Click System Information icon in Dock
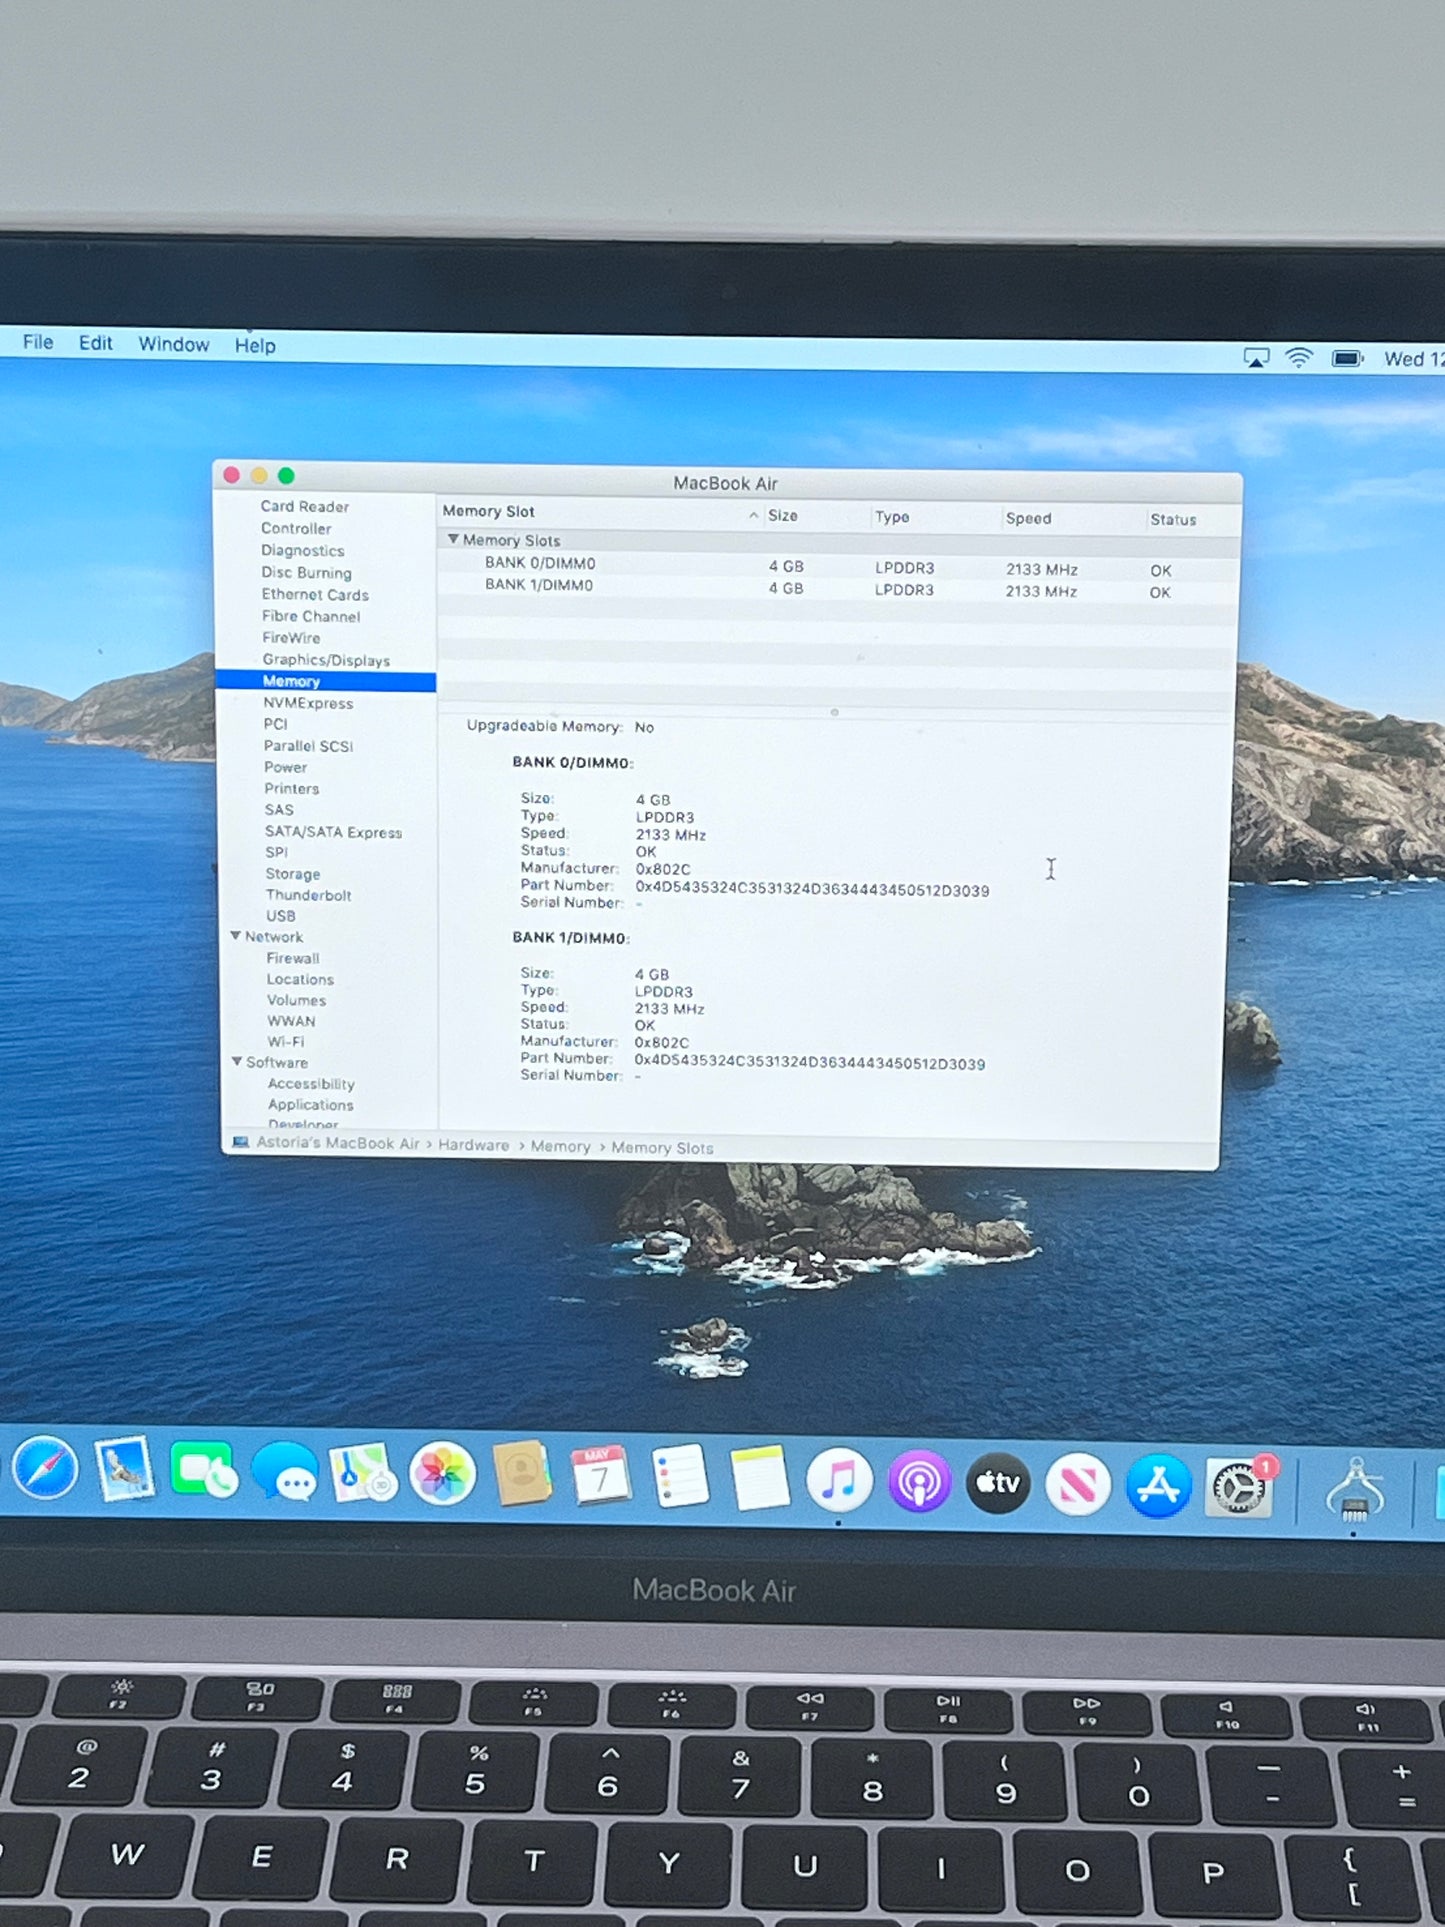This screenshot has width=1445, height=1927. 1355,1490
